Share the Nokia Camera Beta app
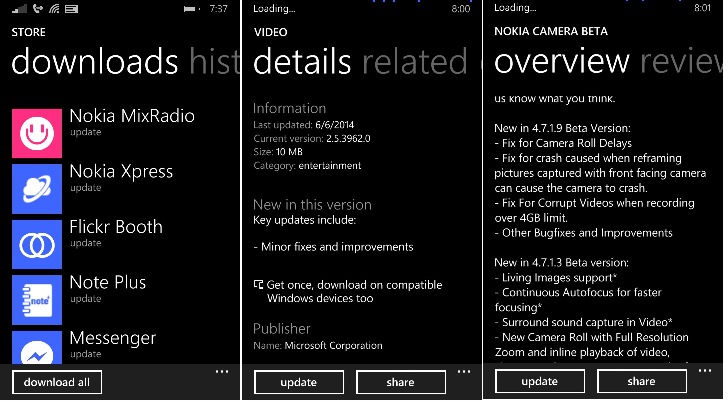Image resolution: width=728 pixels, height=402 pixels. [642, 381]
